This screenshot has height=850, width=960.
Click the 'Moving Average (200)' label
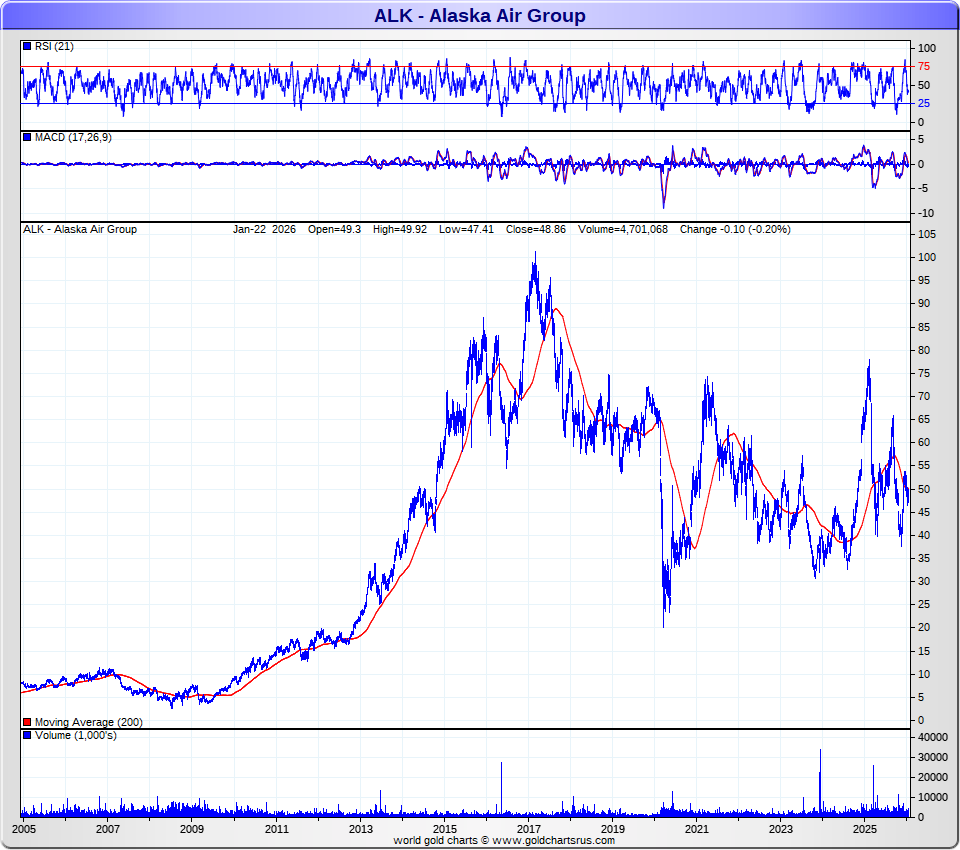(88, 722)
